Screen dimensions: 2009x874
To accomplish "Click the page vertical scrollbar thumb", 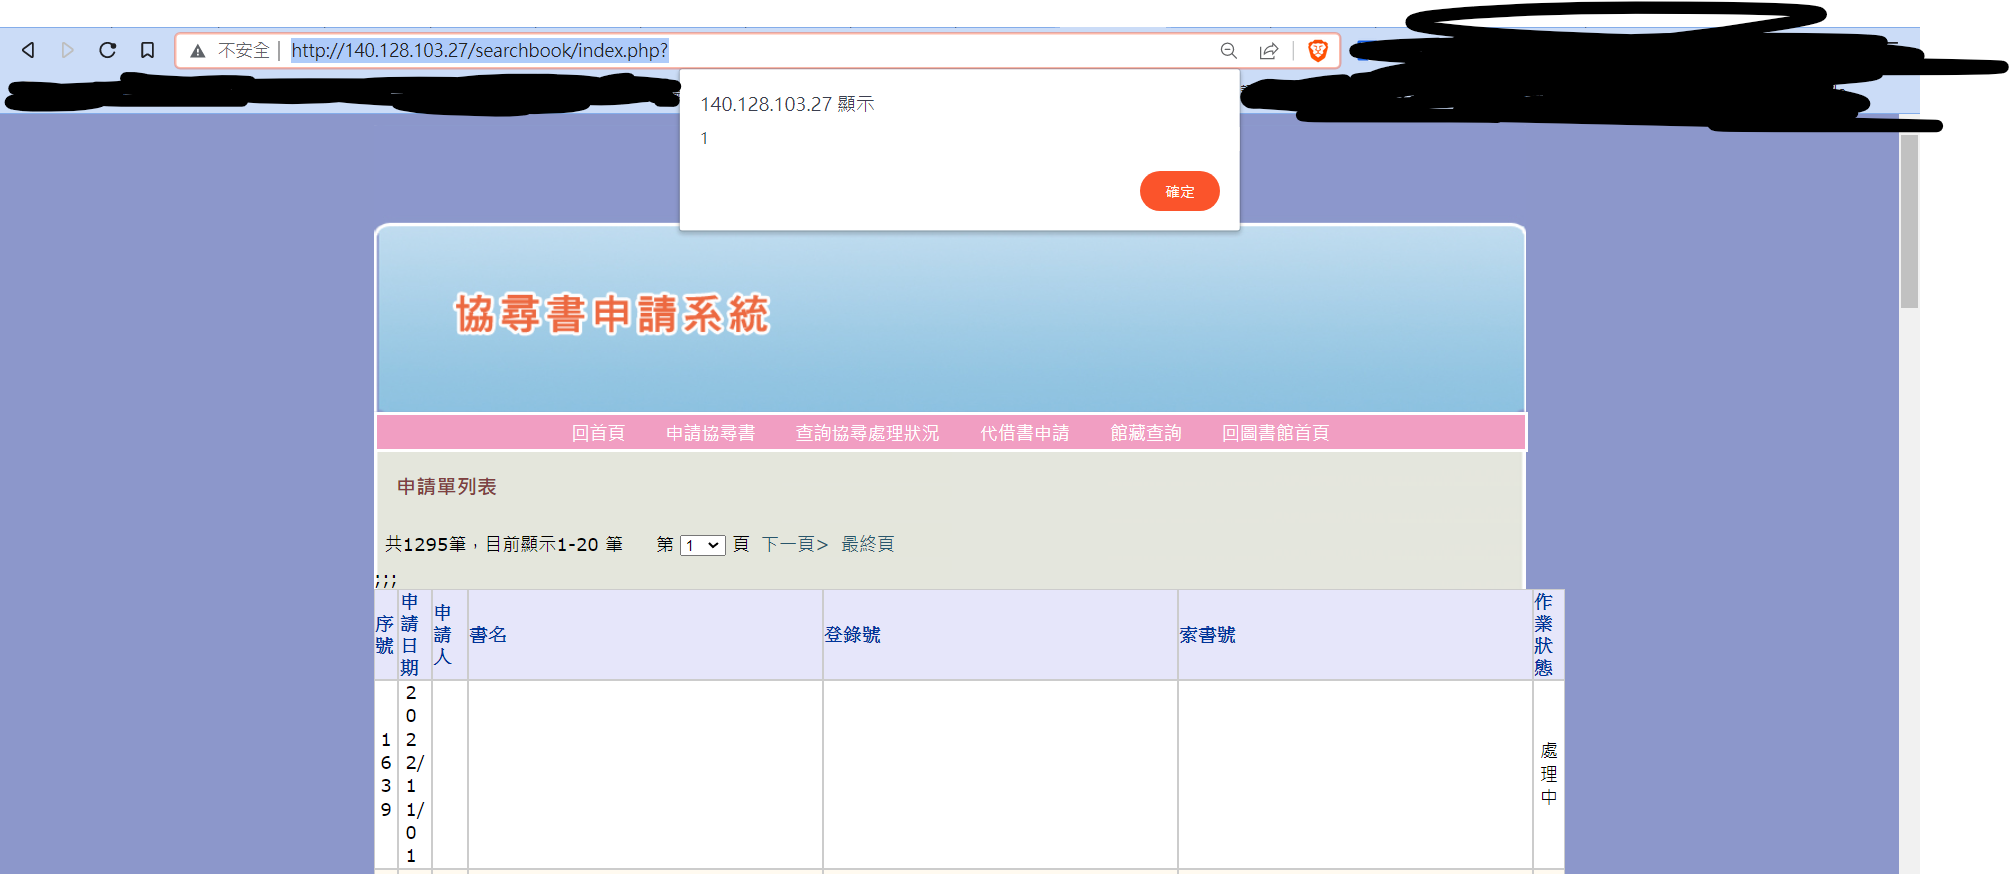I will click(1909, 221).
